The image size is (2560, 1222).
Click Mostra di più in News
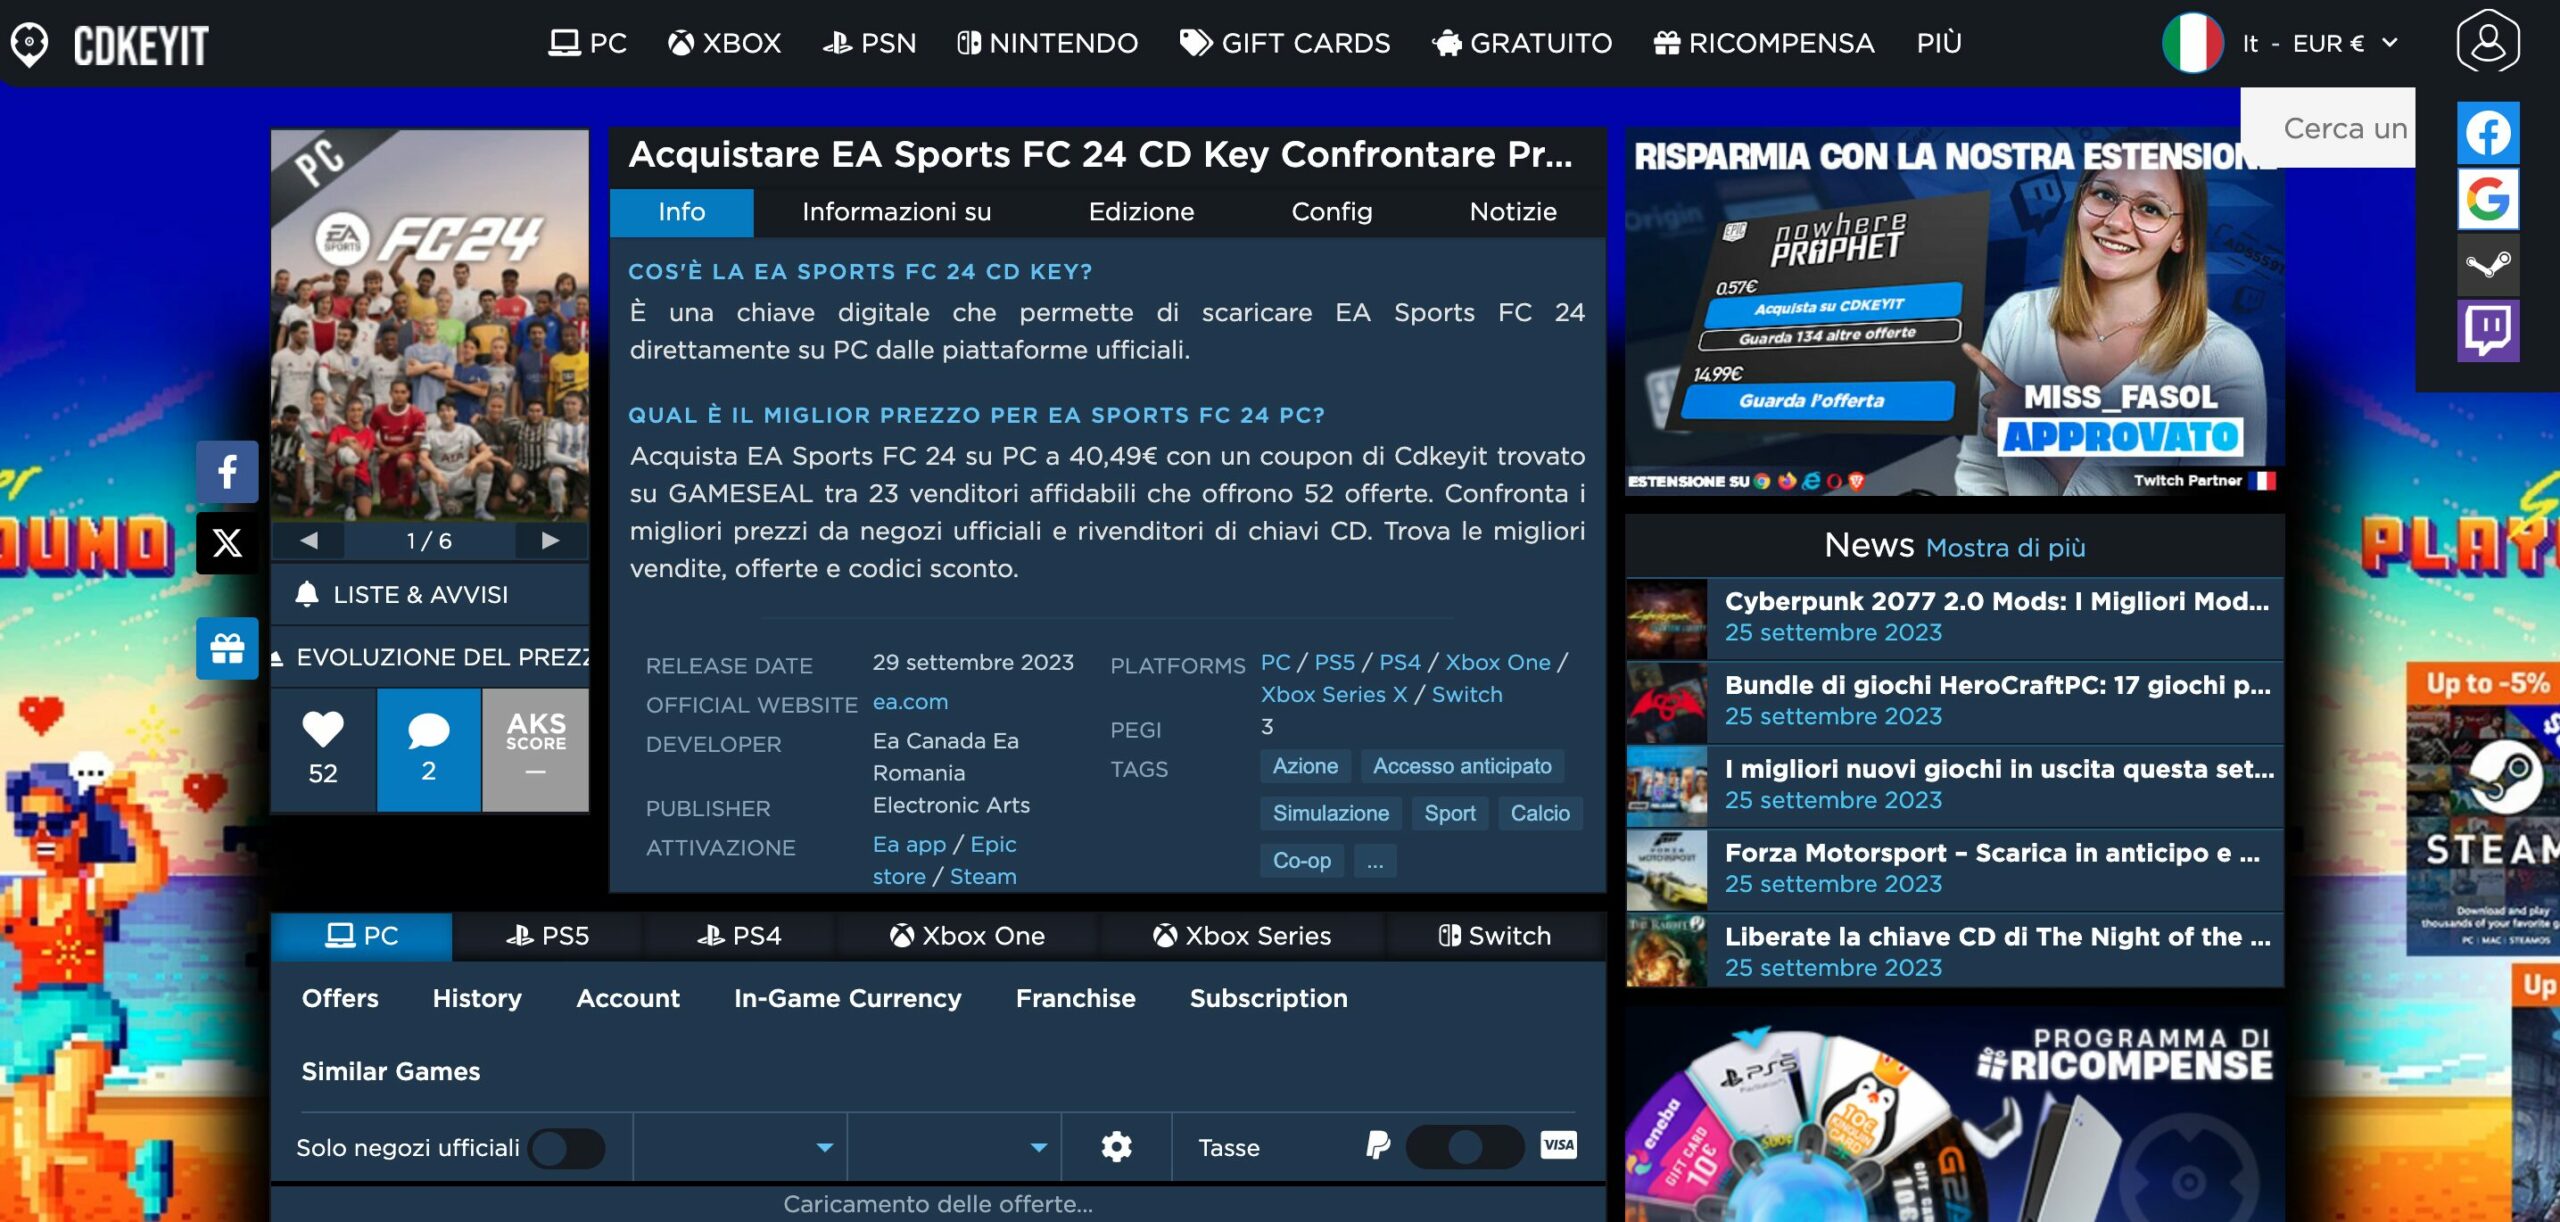coord(2005,548)
